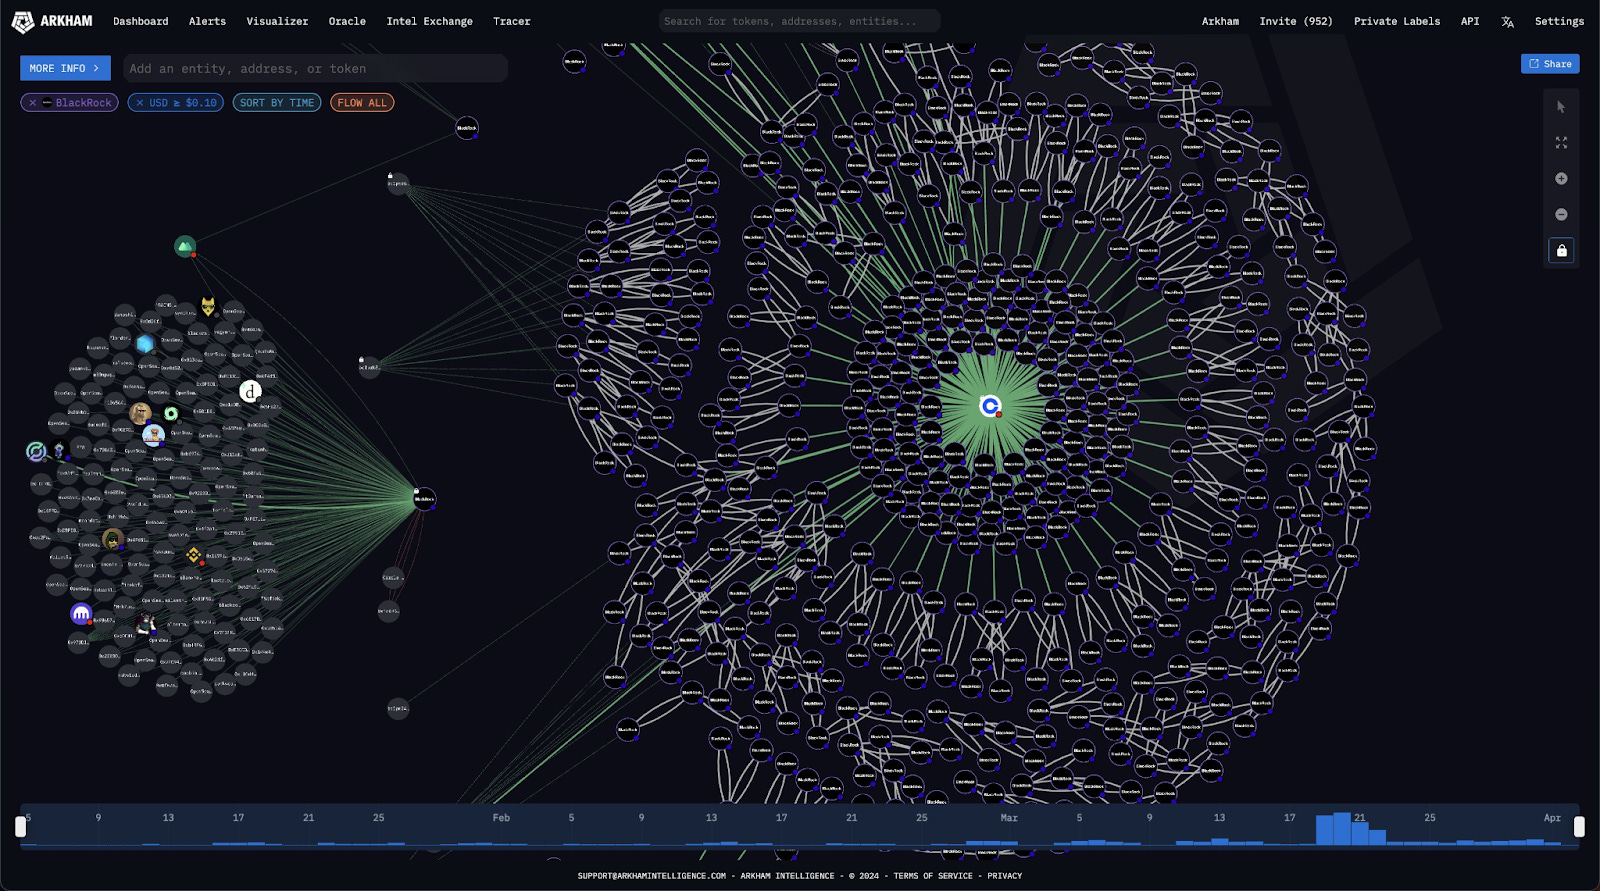Open the Alerts page
The image size is (1600, 891).
(207, 21)
